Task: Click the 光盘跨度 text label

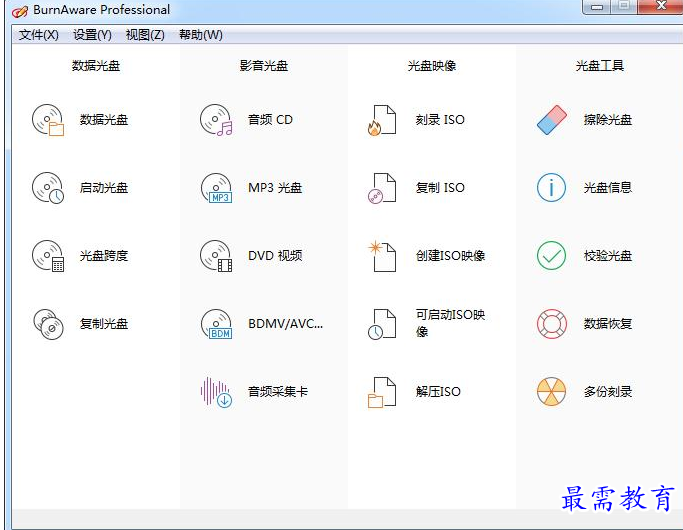Action: (x=104, y=256)
